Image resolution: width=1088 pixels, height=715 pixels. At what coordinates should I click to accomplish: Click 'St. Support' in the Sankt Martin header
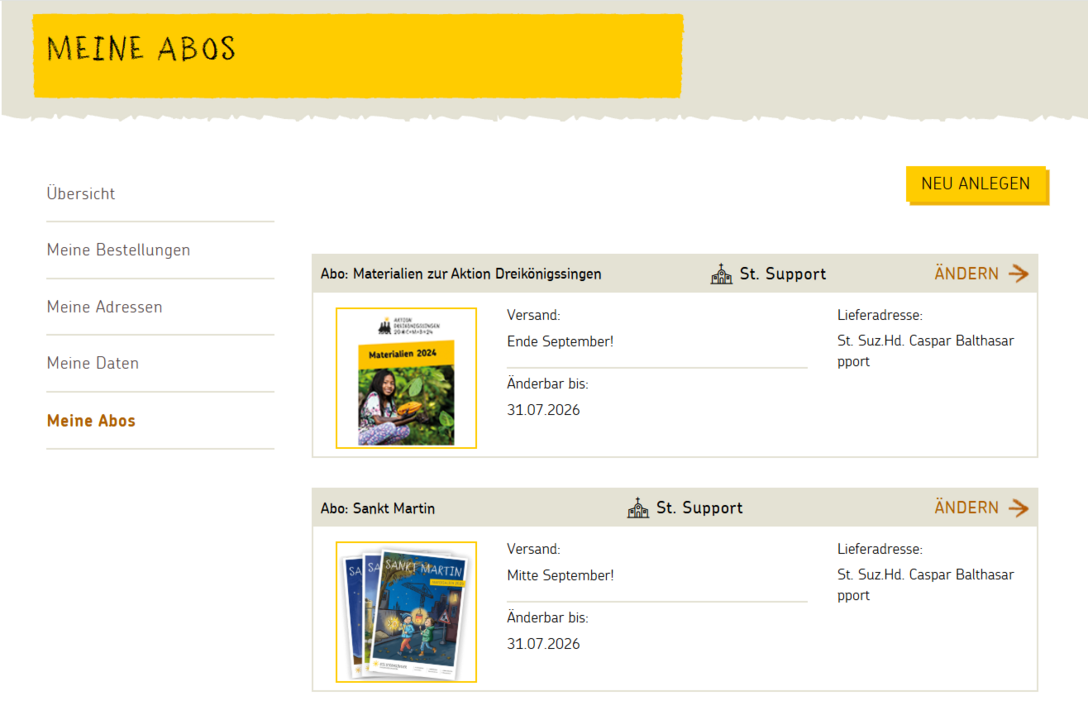tap(699, 508)
